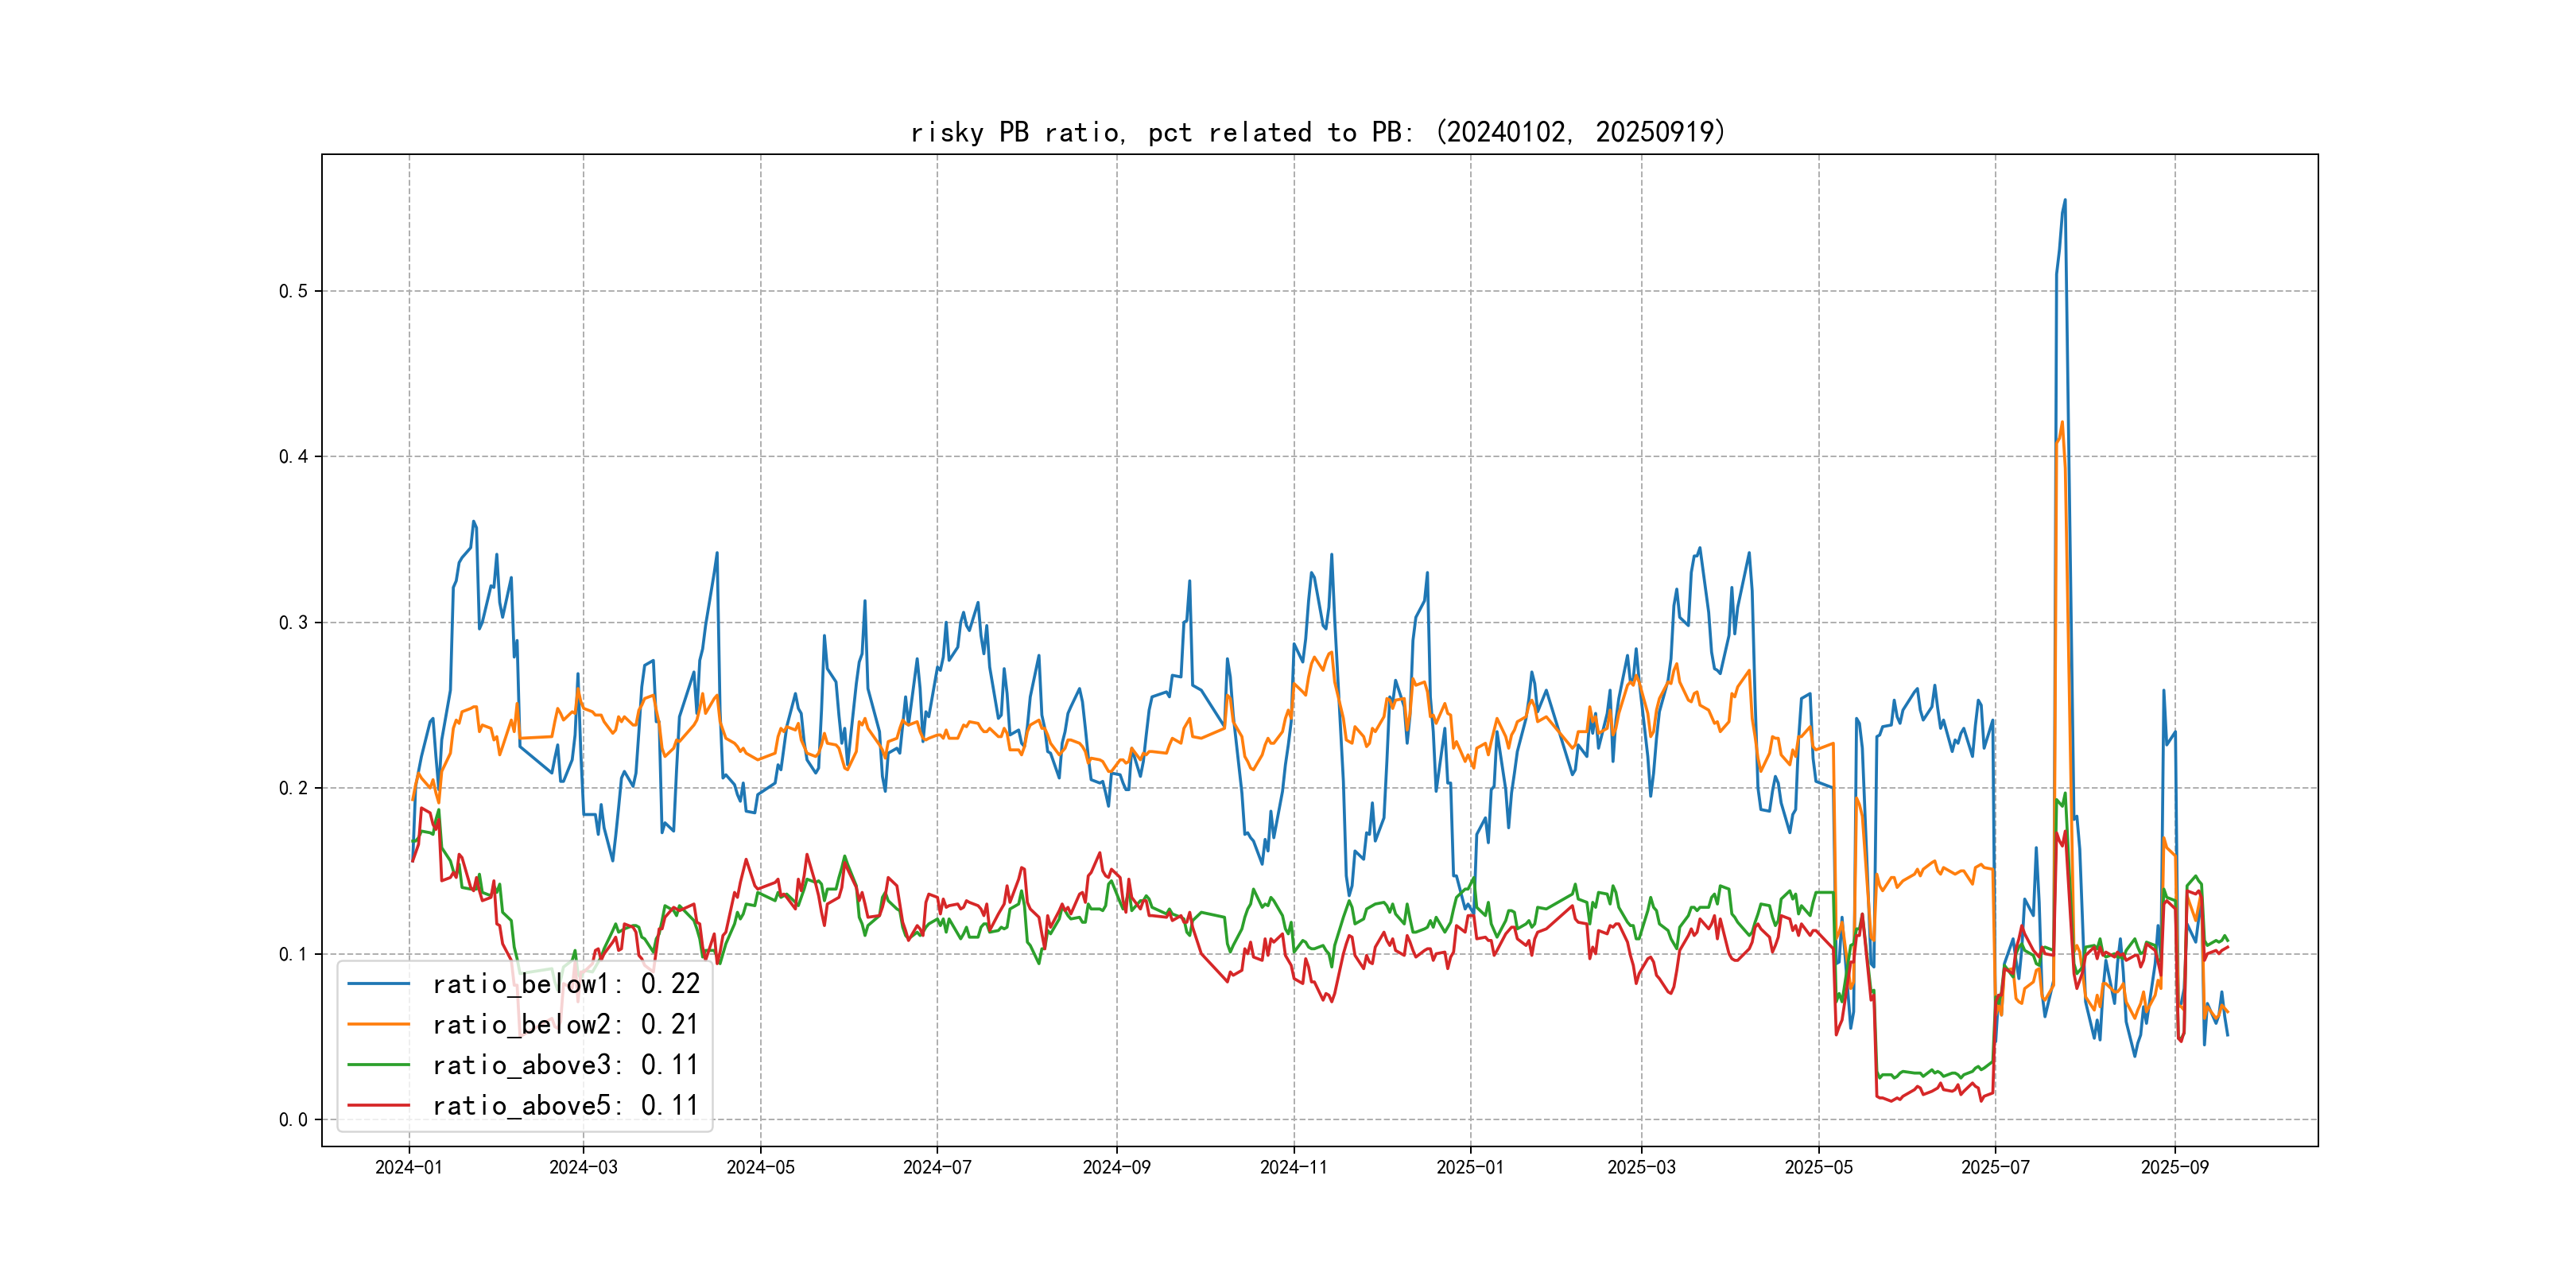
Task: Click the green ratio_above3 legend line swatch
Action: pyautogui.click(x=378, y=1065)
